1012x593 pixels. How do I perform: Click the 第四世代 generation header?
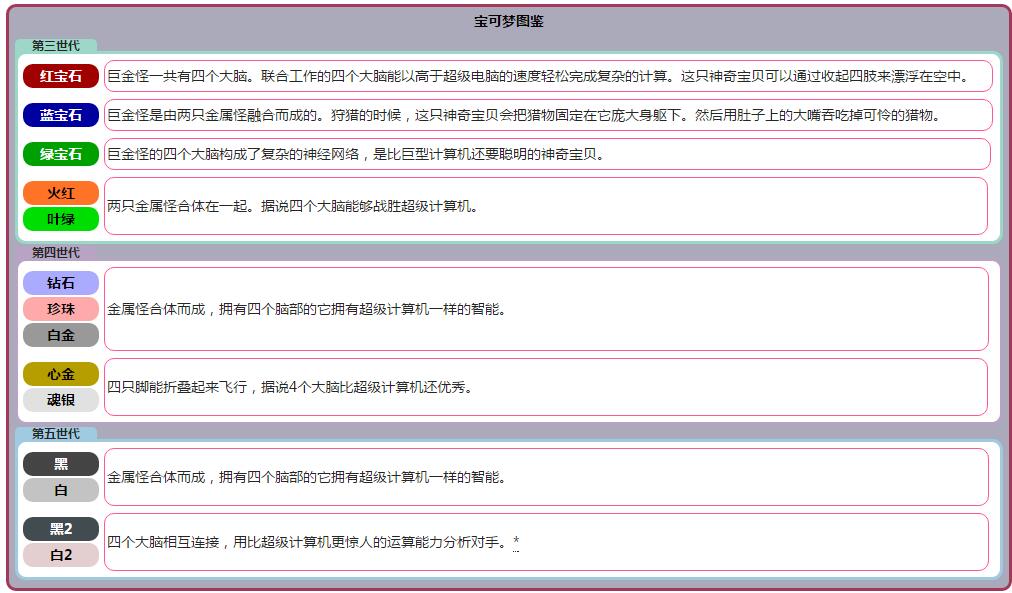[x=56, y=252]
